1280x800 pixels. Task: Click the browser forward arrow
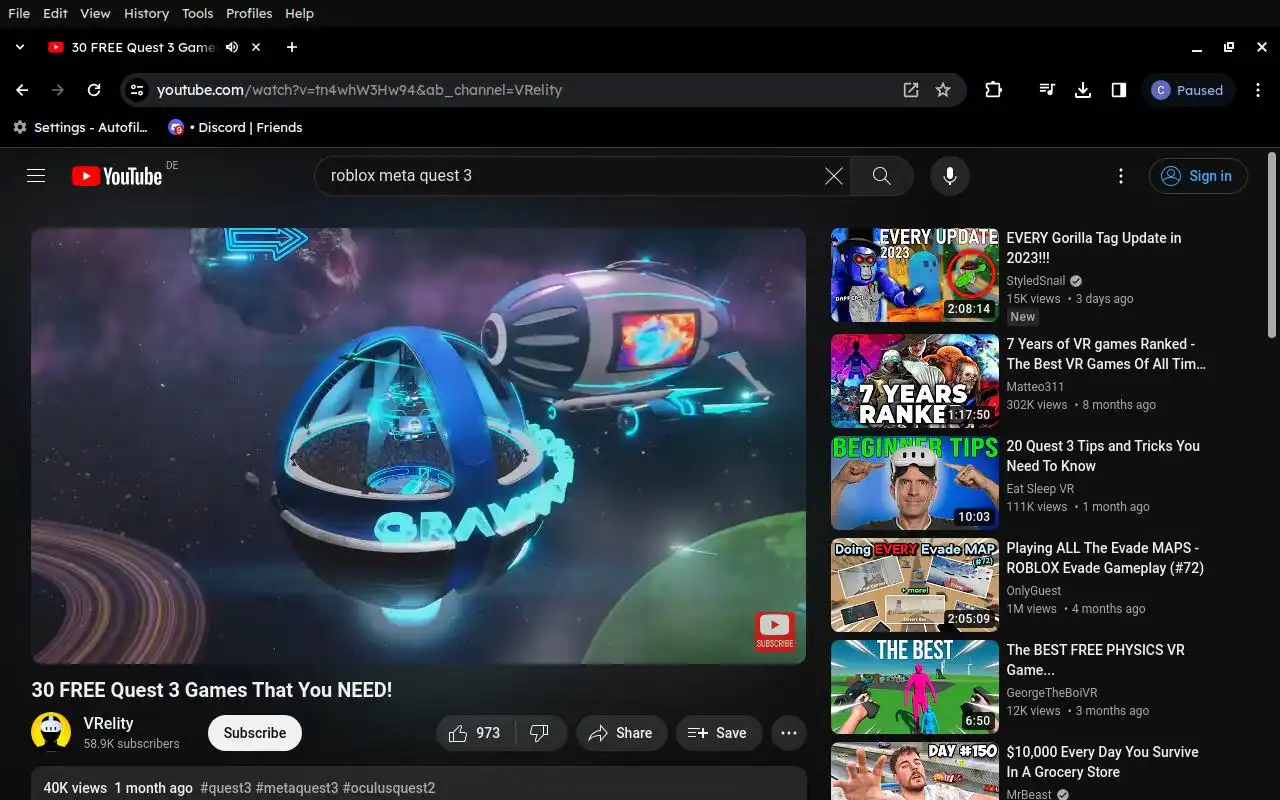click(x=58, y=90)
